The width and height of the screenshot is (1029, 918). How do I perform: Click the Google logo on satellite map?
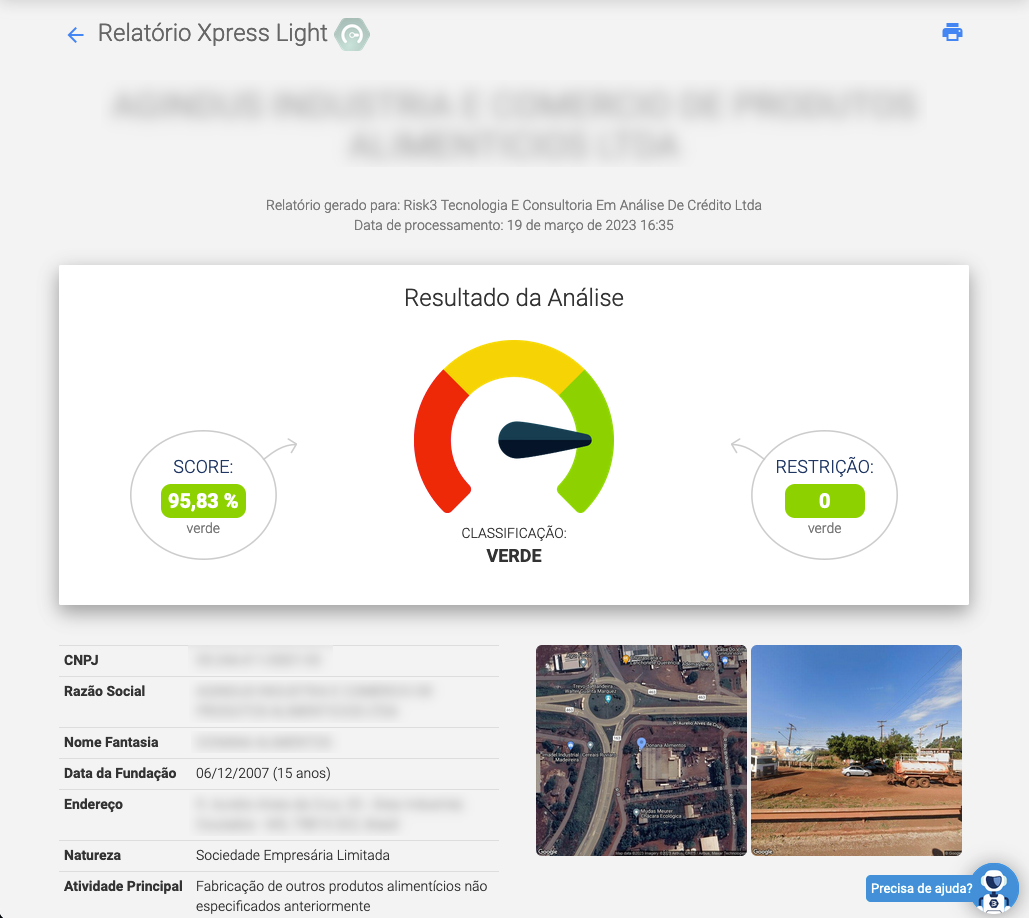pos(548,851)
